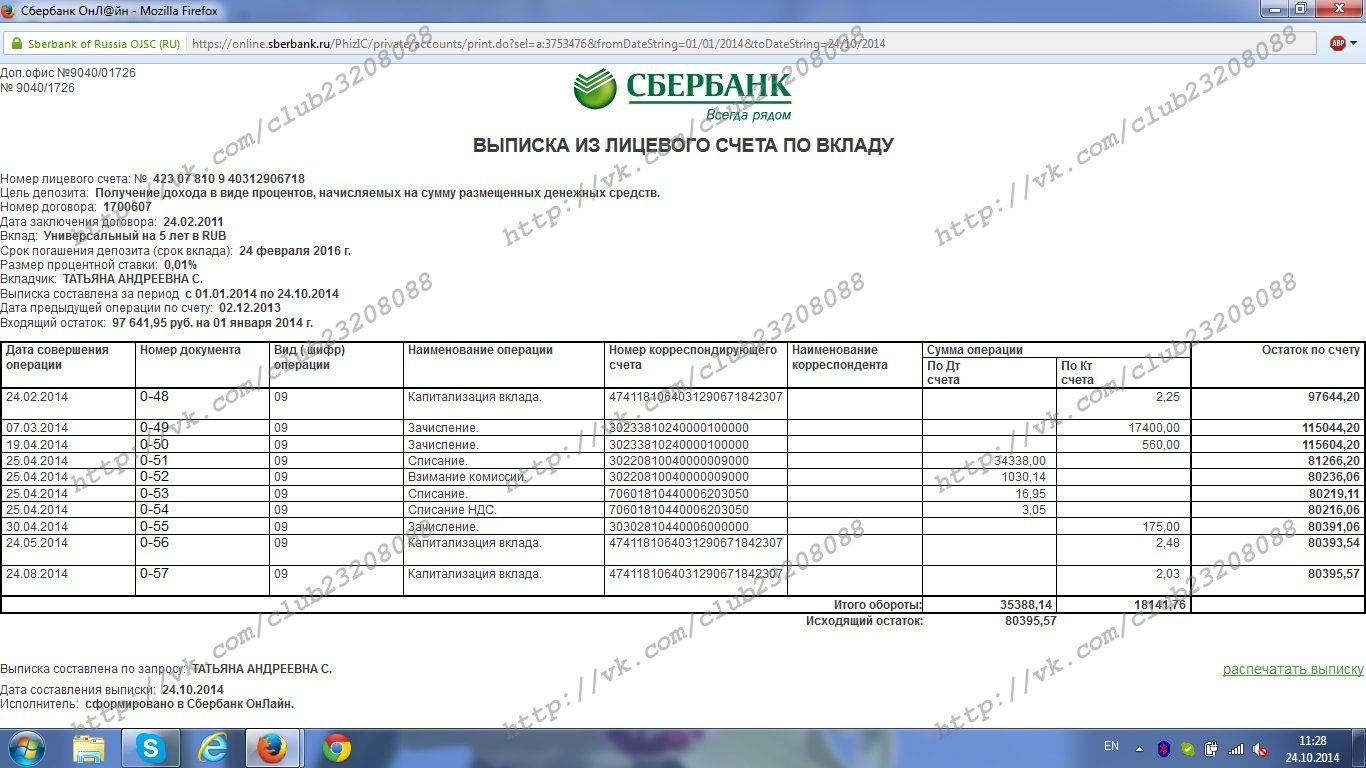
Task: Show hidden tray icons arrow
Action: pos(1139,748)
